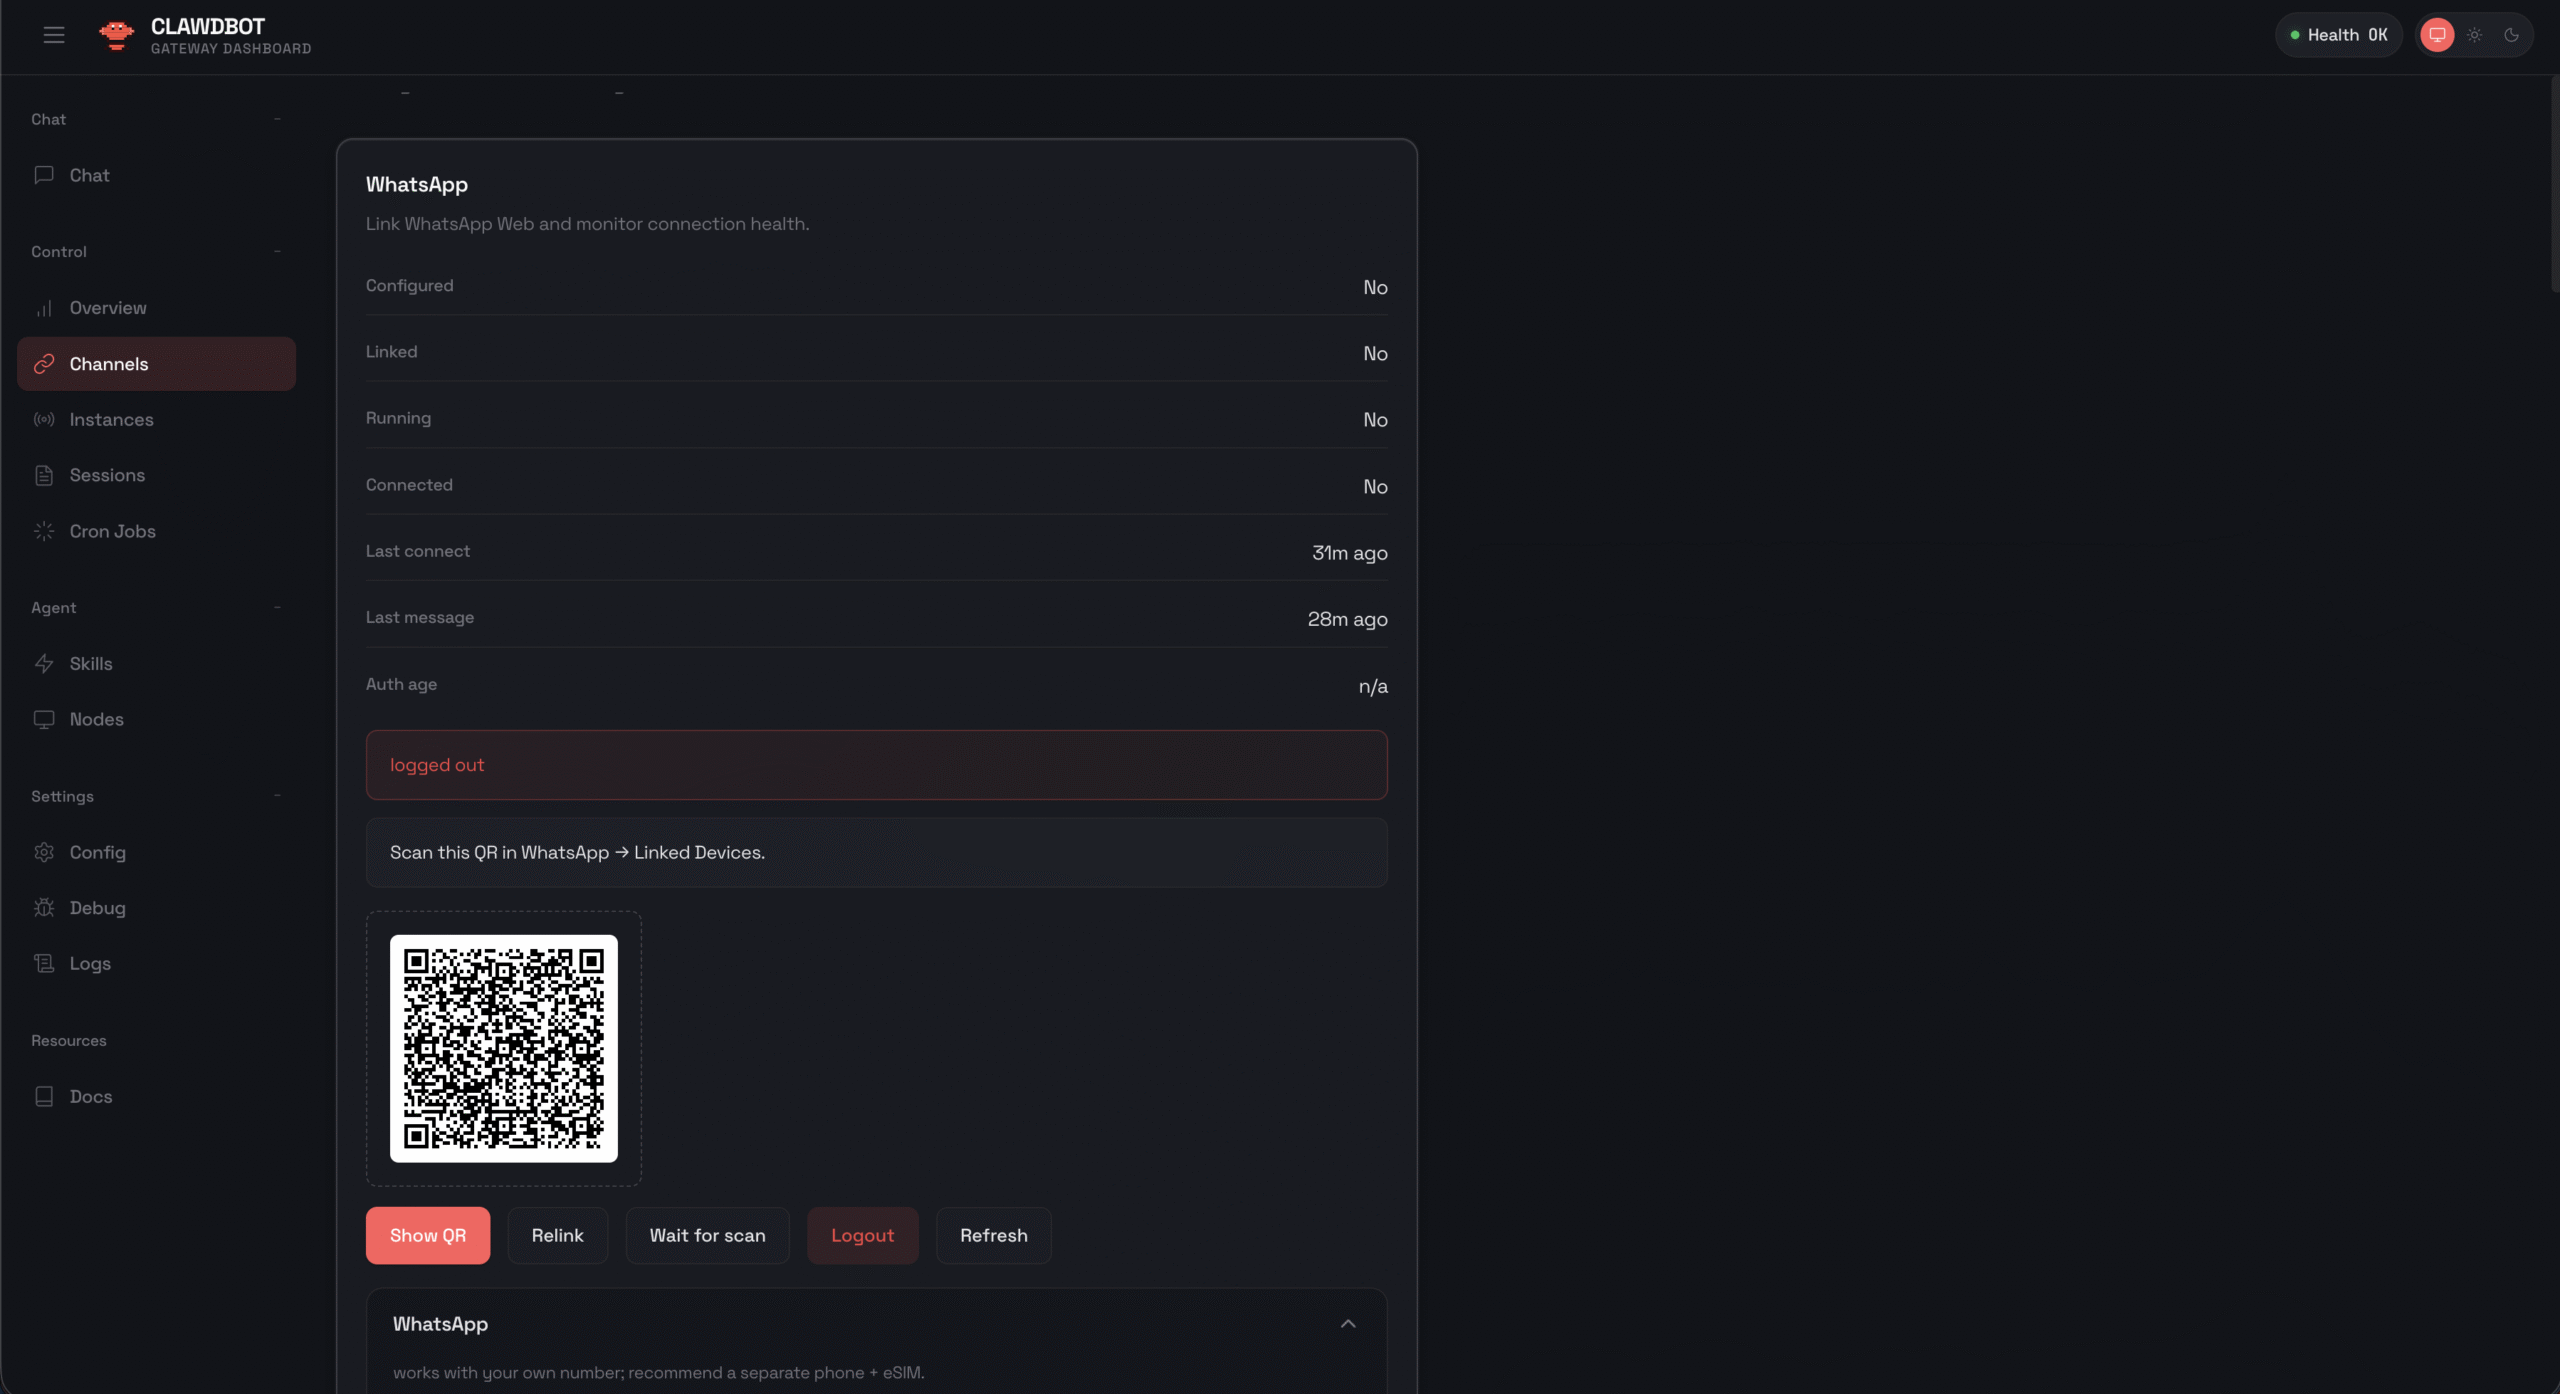Open Cron Jobs spinner icon

pos(44,531)
